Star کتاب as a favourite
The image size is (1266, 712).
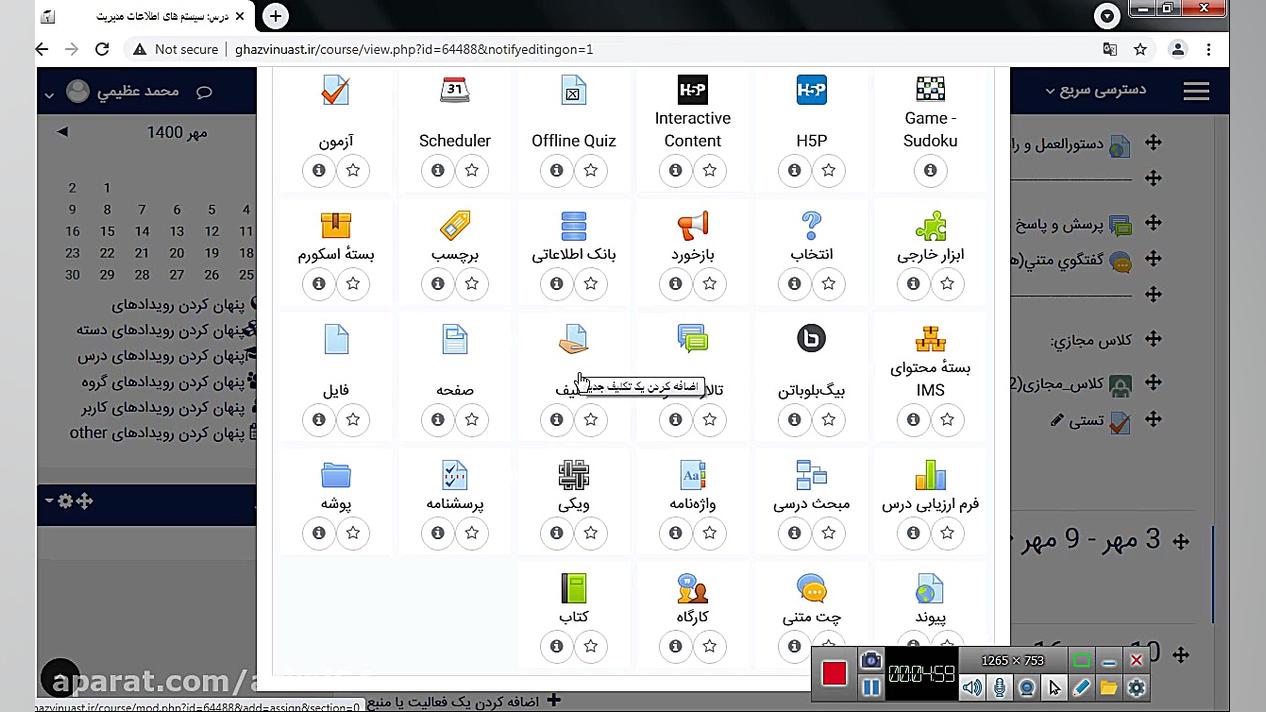(591, 646)
